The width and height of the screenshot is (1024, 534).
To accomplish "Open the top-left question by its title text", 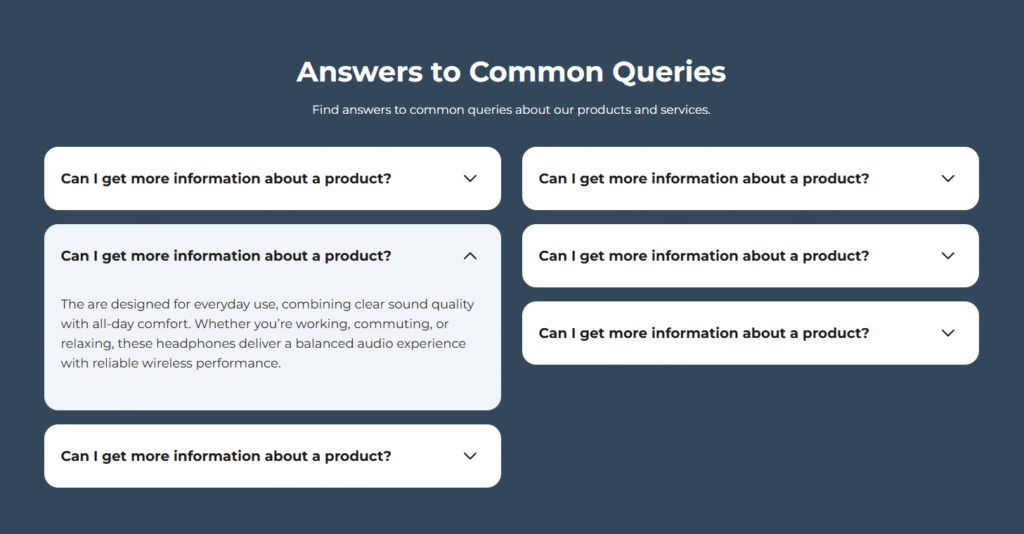I will click(x=225, y=179).
